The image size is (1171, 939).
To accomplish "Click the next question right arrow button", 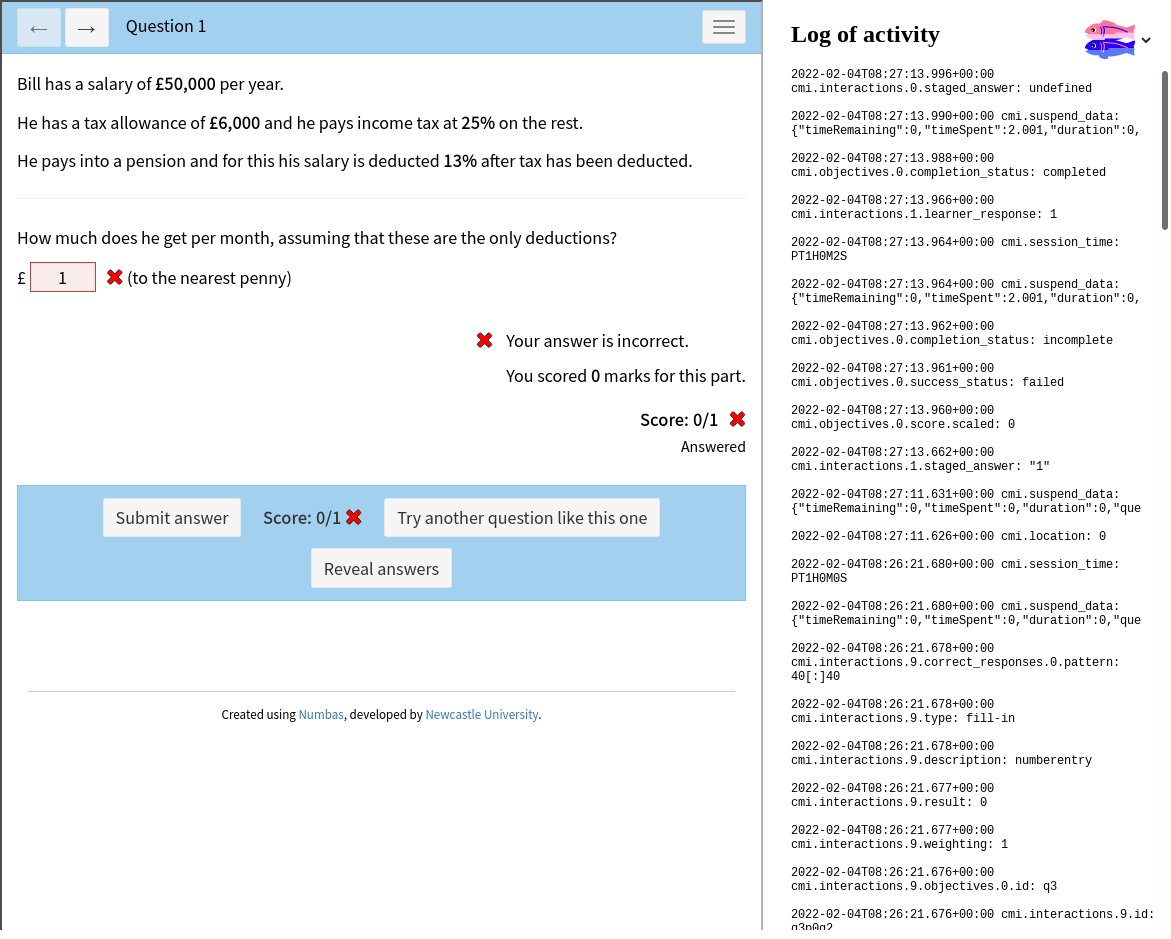I will point(87,28).
